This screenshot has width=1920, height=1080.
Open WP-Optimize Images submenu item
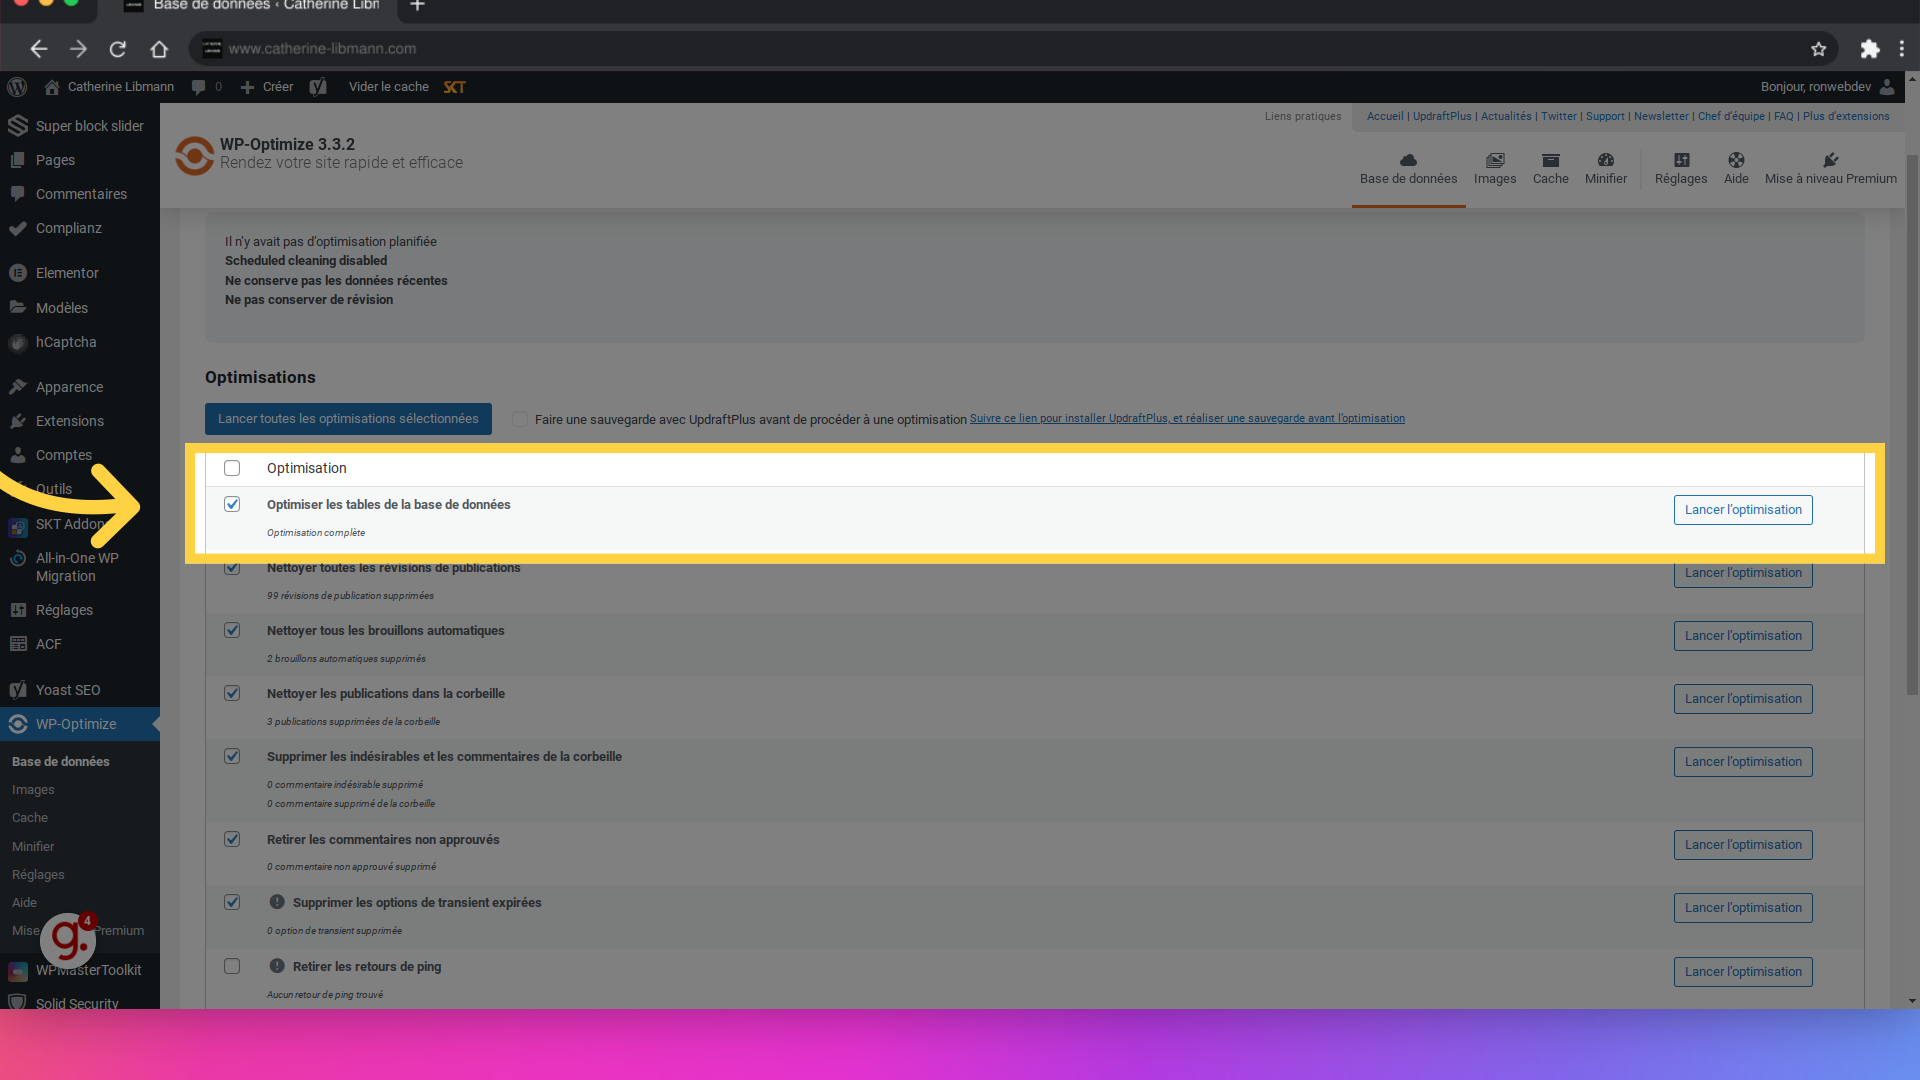pyautogui.click(x=33, y=790)
